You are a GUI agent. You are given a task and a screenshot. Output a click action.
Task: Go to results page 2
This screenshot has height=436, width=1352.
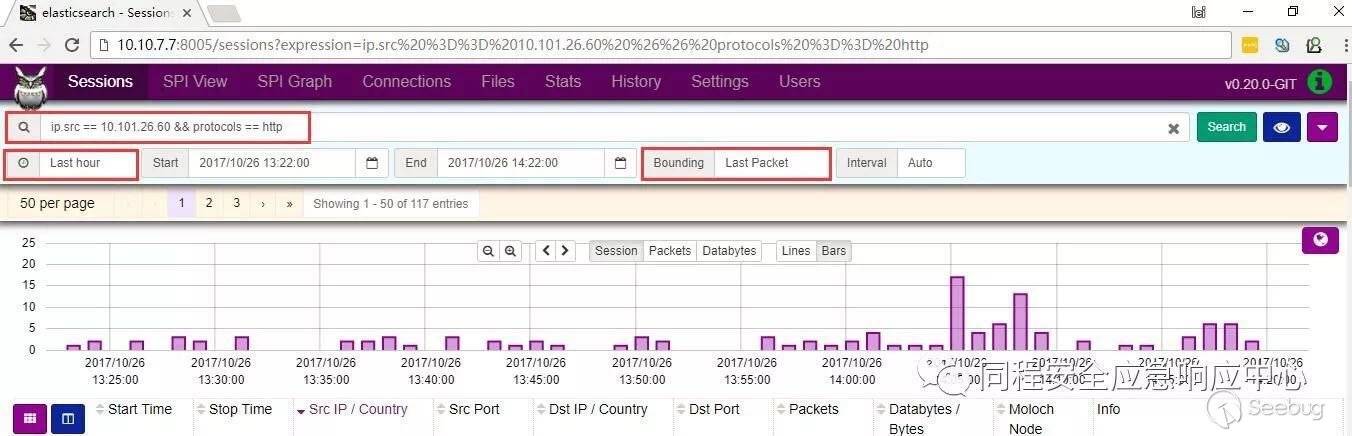click(208, 203)
